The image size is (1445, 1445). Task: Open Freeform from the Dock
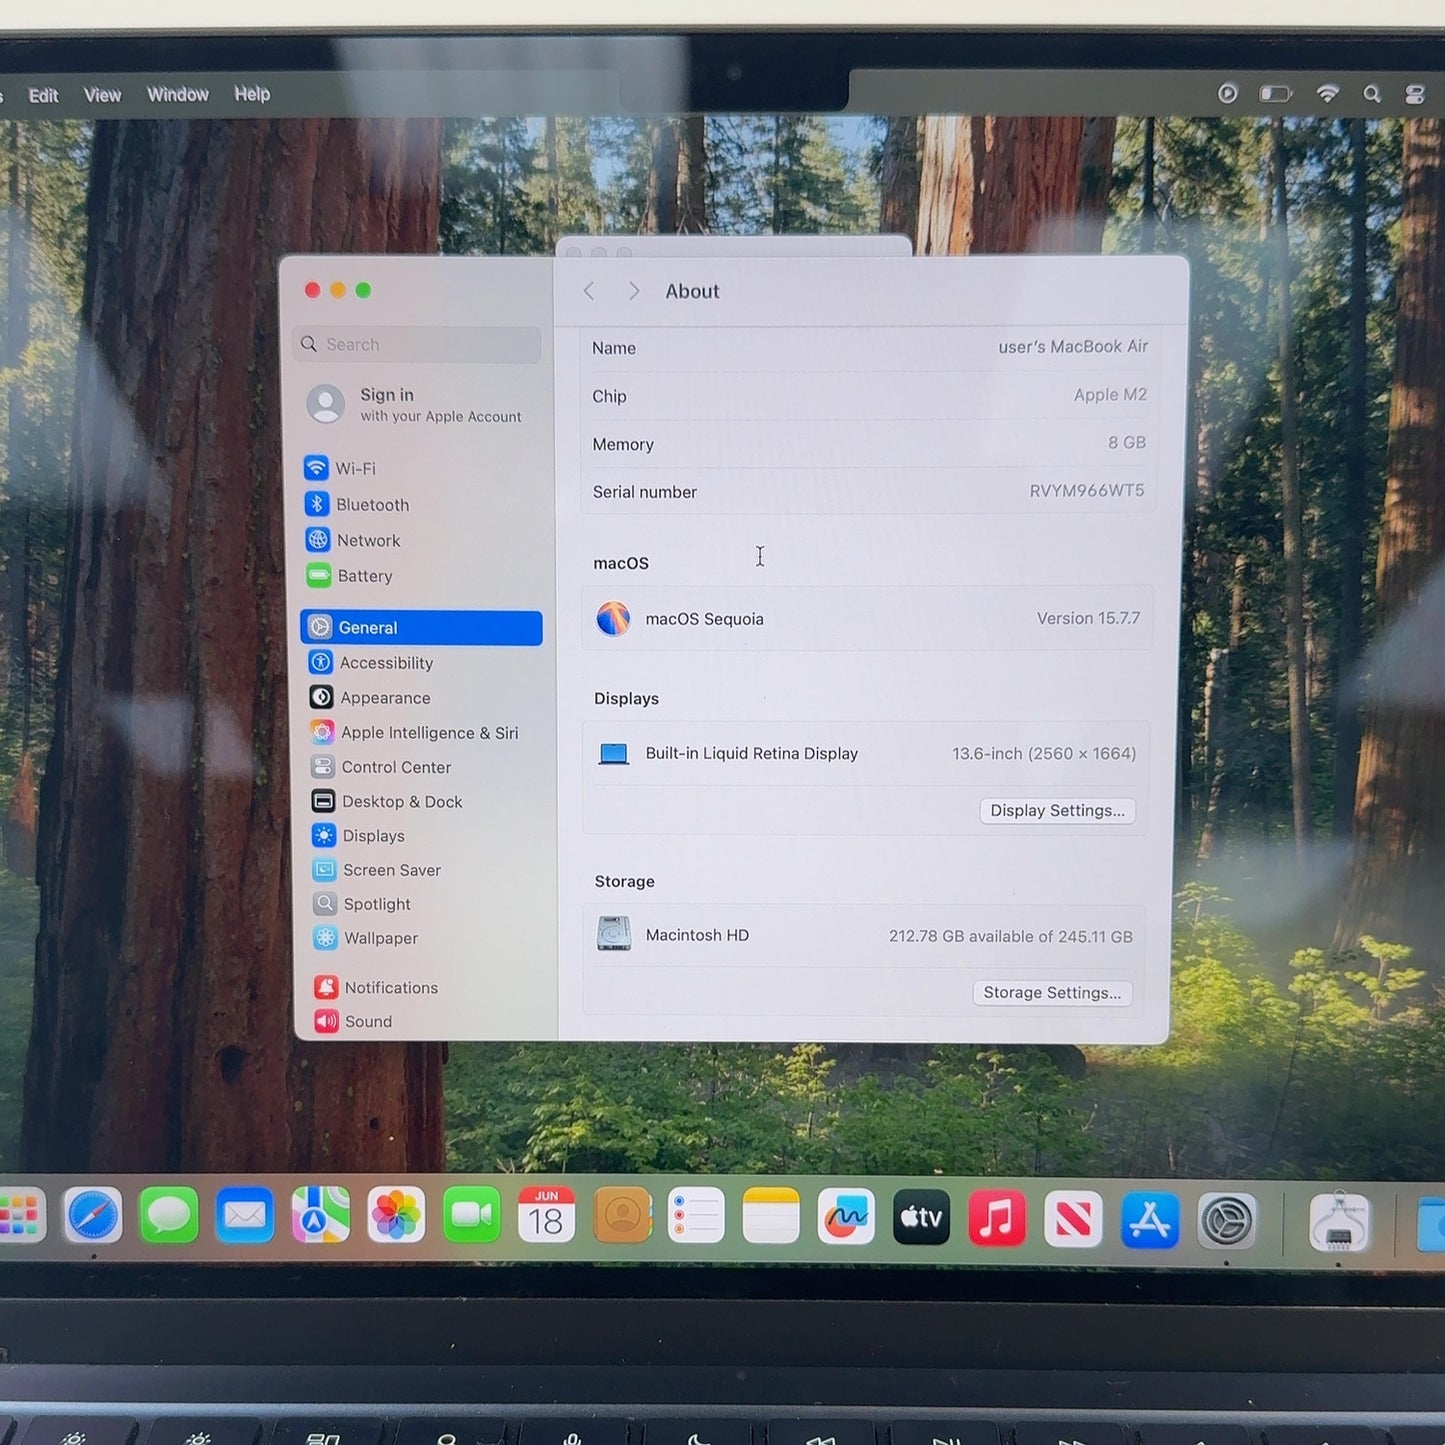click(846, 1217)
